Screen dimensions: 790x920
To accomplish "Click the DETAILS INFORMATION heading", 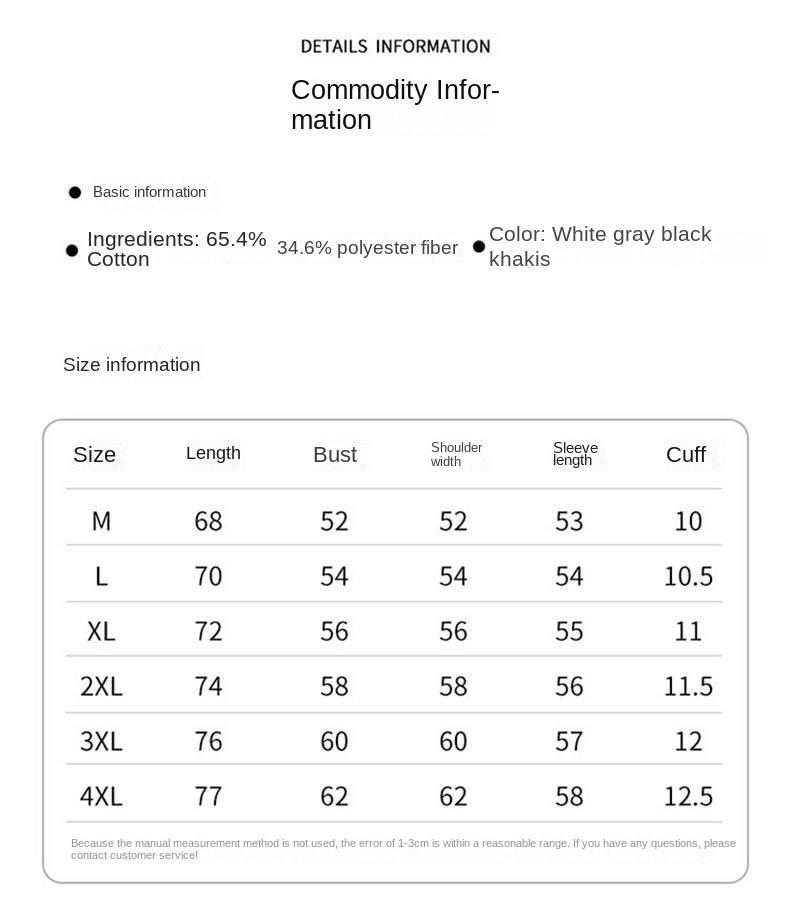I will (x=395, y=46).
